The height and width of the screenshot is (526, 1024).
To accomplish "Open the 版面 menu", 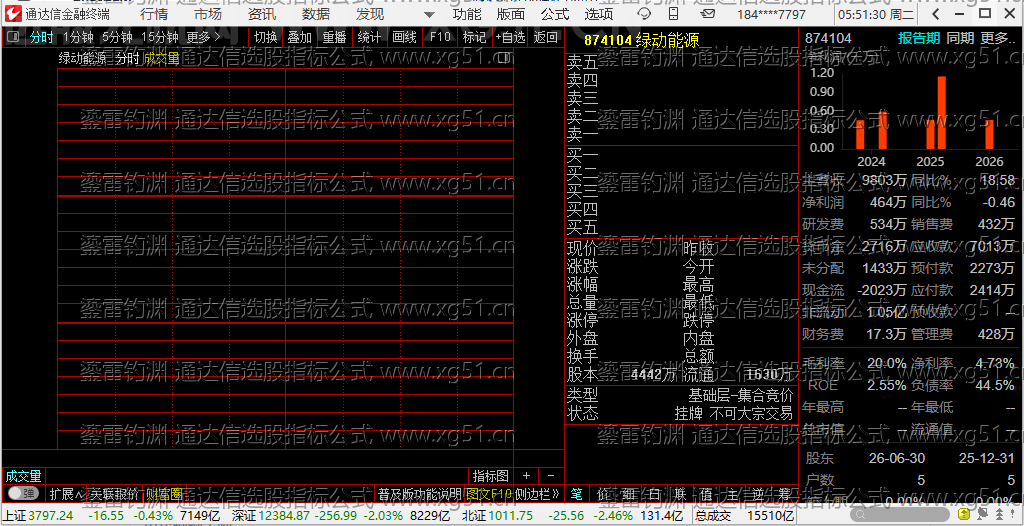I will 511,14.
